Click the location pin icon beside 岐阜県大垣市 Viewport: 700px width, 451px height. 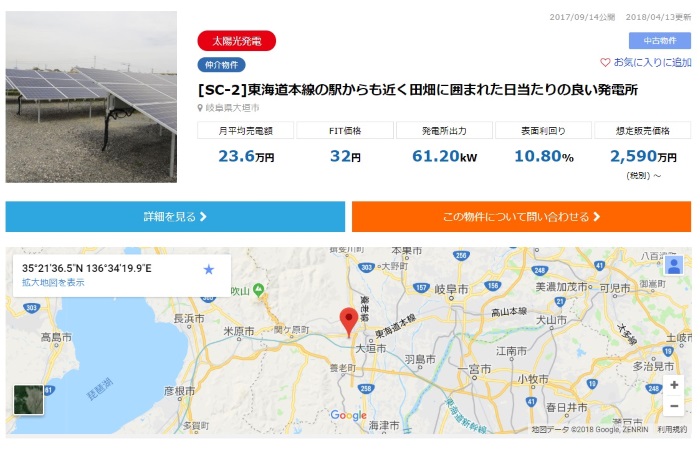pyautogui.click(x=200, y=108)
